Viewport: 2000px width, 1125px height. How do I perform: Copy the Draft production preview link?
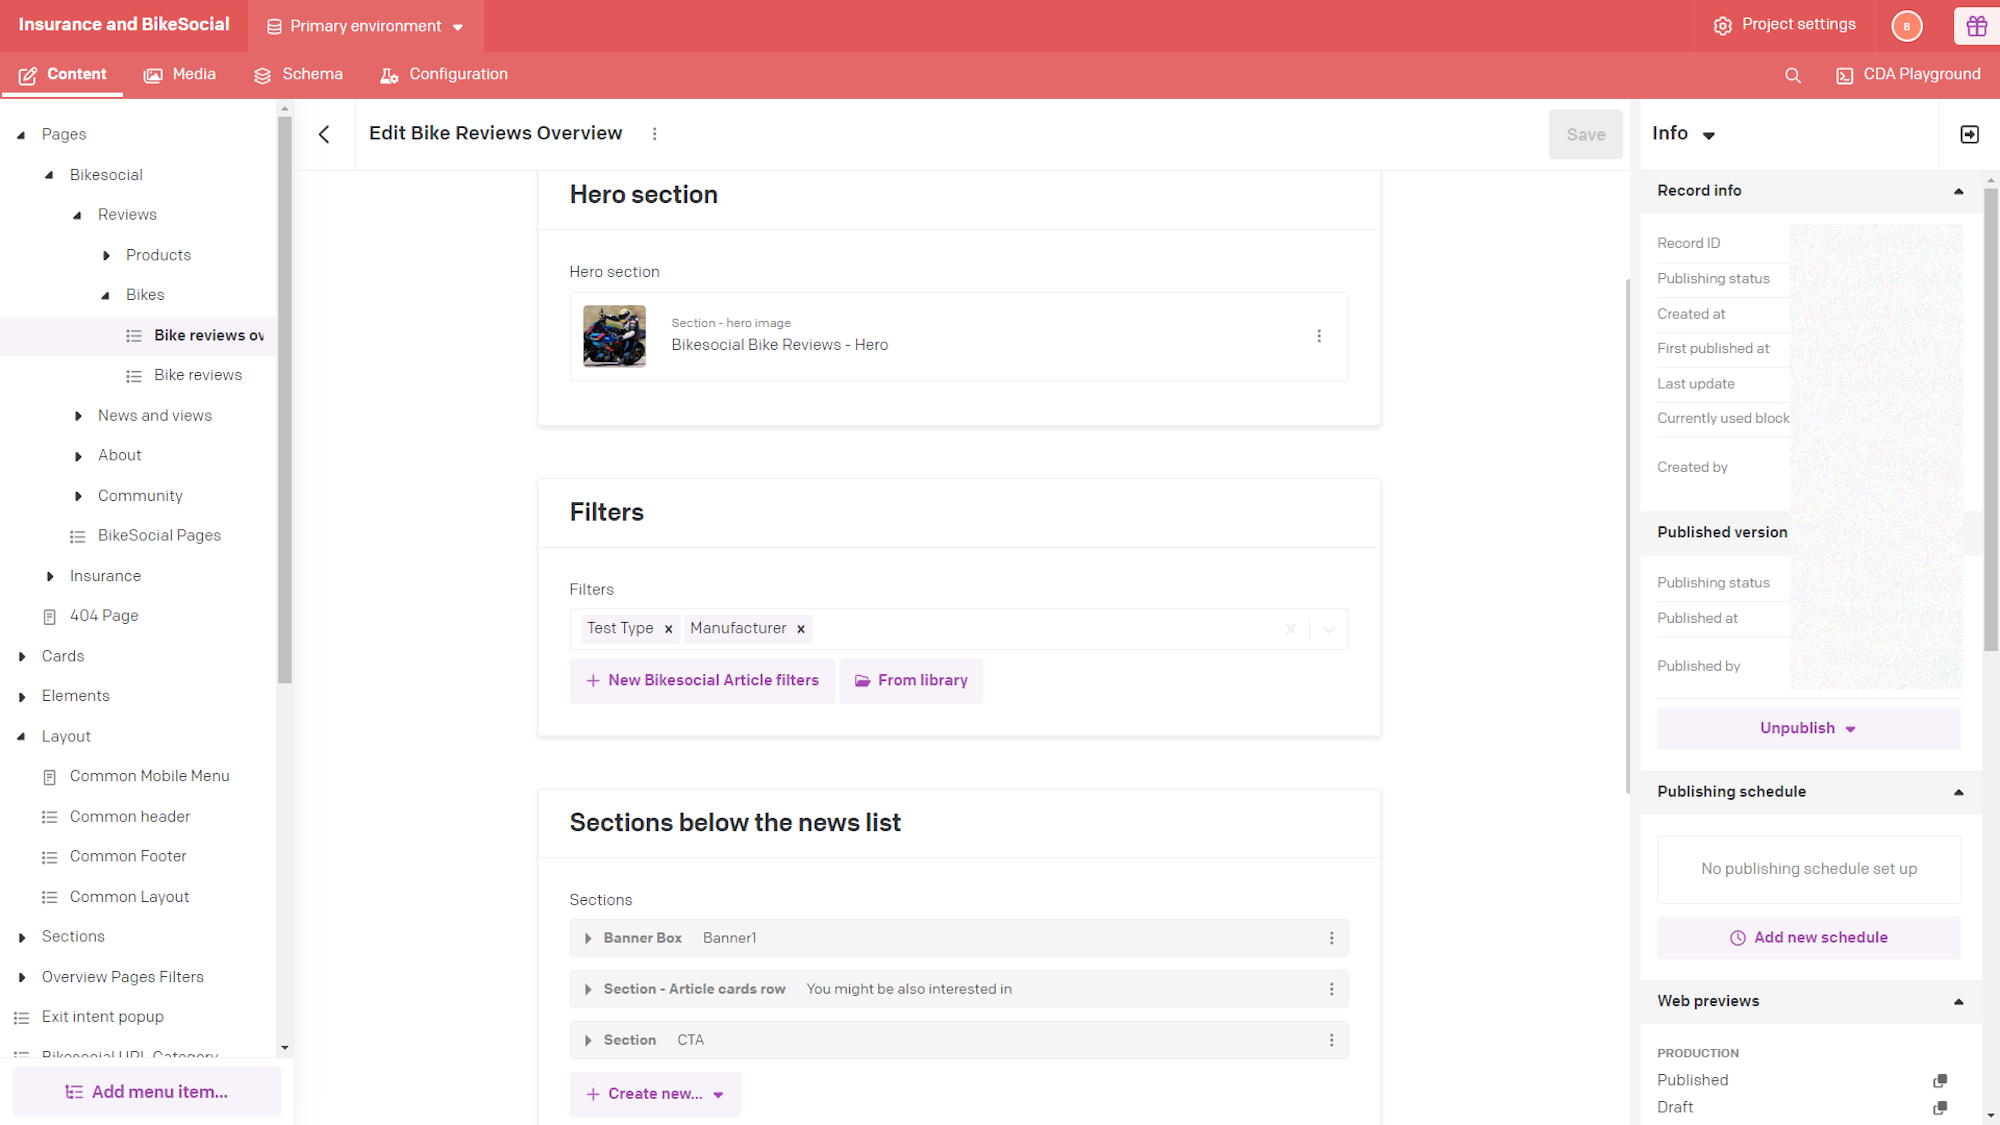[x=1940, y=1107]
